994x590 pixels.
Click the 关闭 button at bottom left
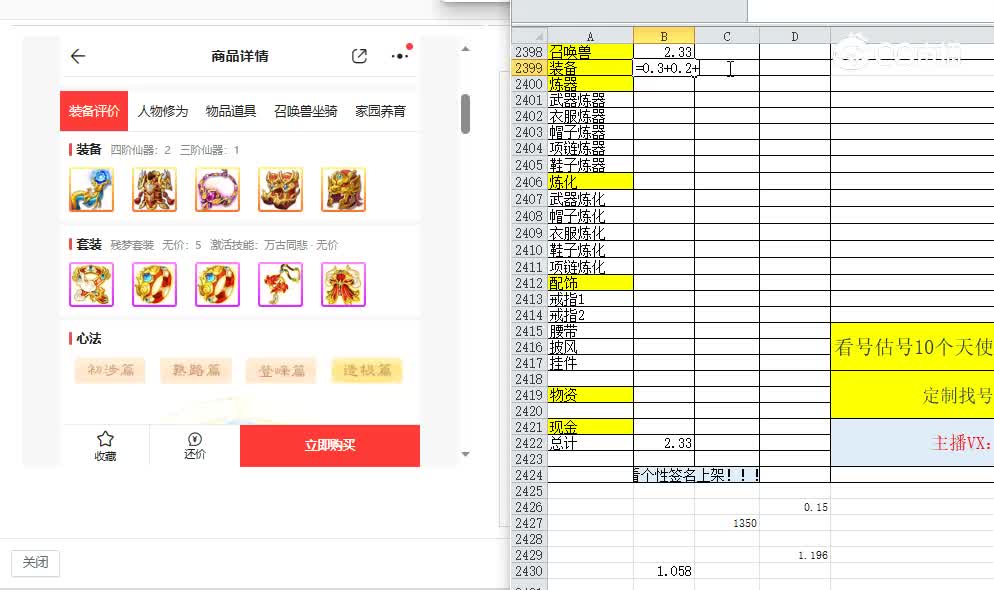[35, 563]
